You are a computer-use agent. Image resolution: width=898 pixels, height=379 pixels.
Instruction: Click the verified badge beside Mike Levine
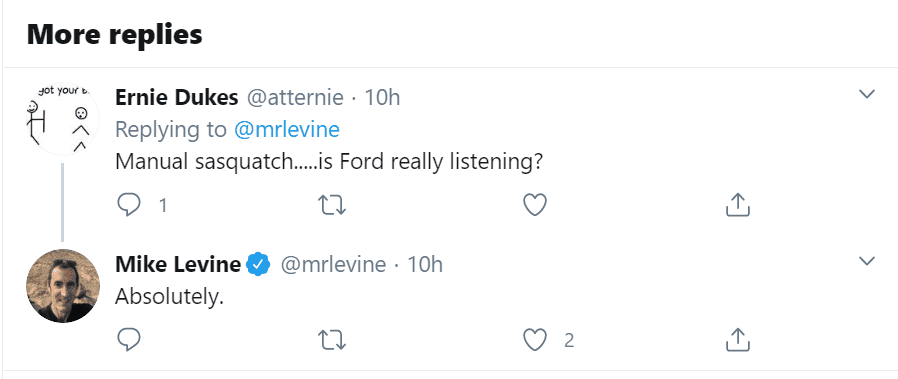click(258, 264)
